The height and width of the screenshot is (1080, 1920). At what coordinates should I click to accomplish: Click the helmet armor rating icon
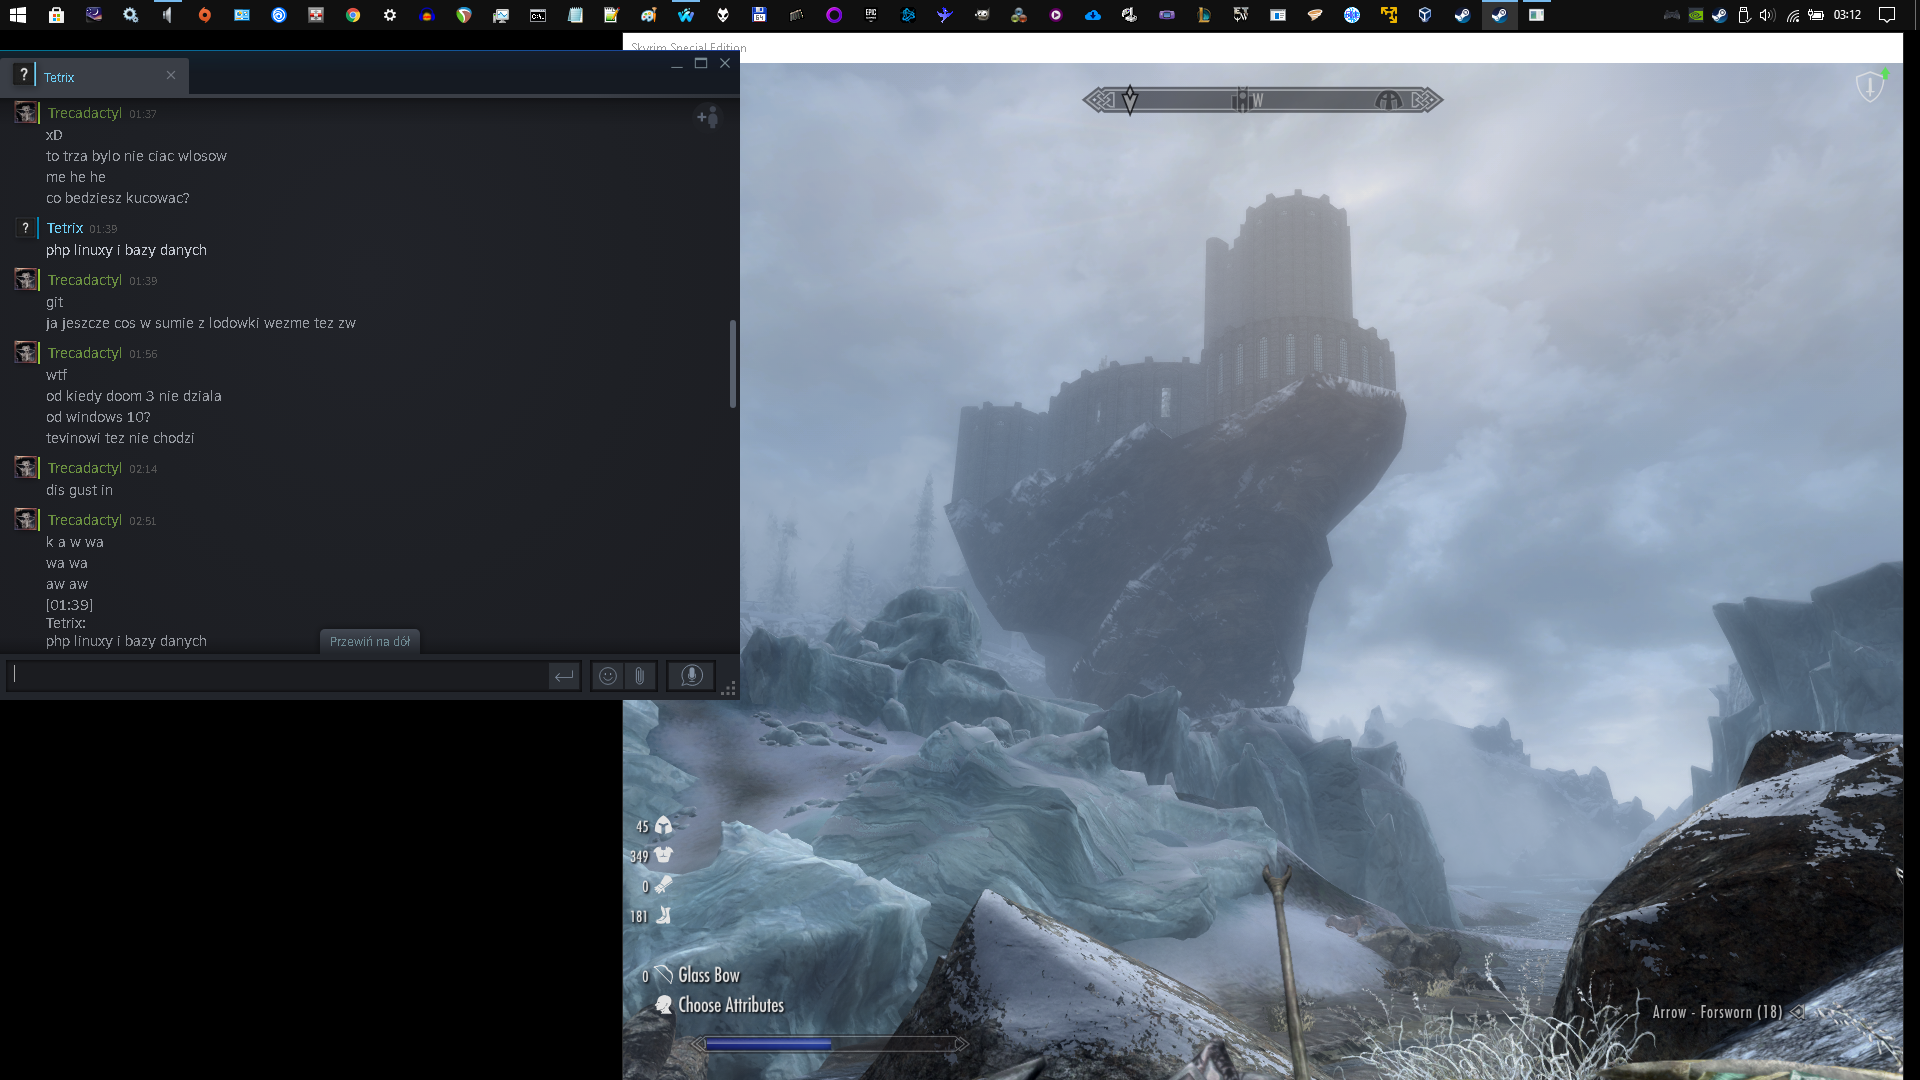coord(664,826)
